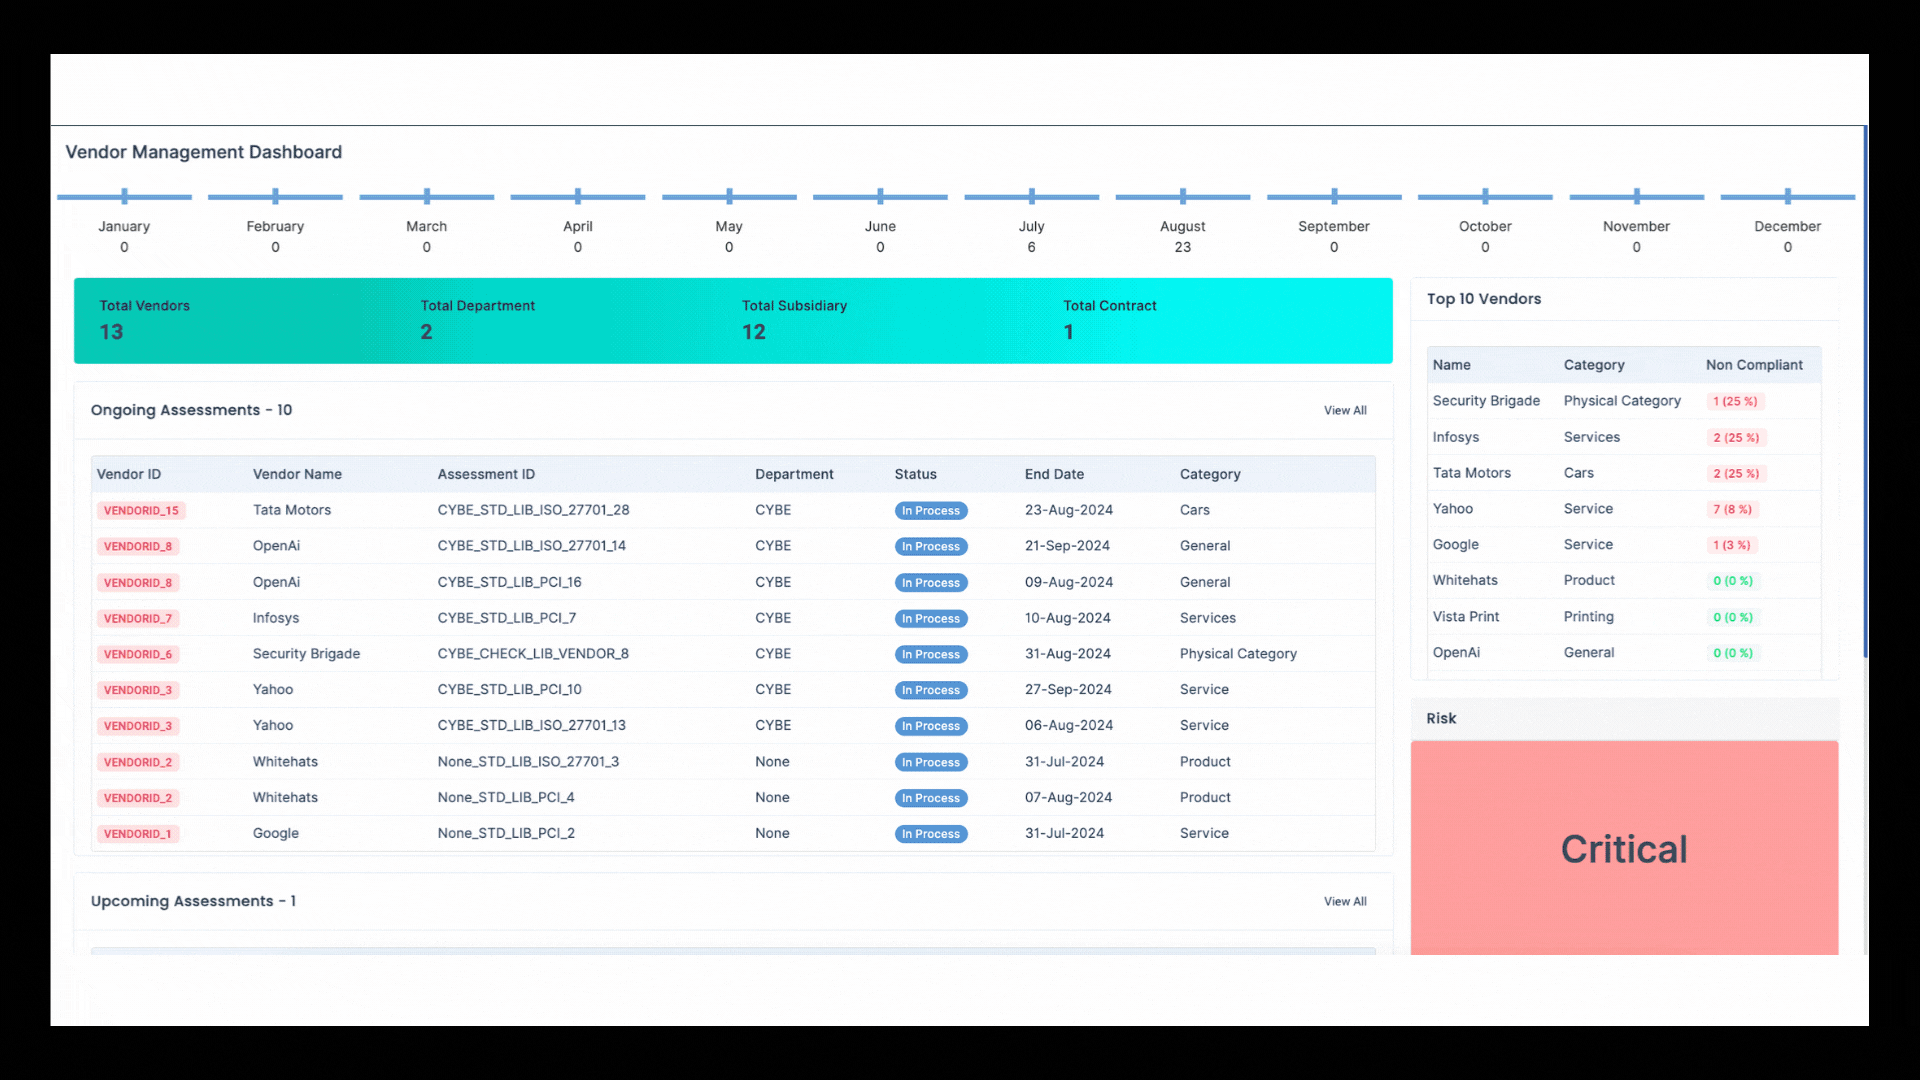Screen dimensions: 1920x1080
Task: Click View All for Upcoming Assessments
Action: coord(1344,902)
